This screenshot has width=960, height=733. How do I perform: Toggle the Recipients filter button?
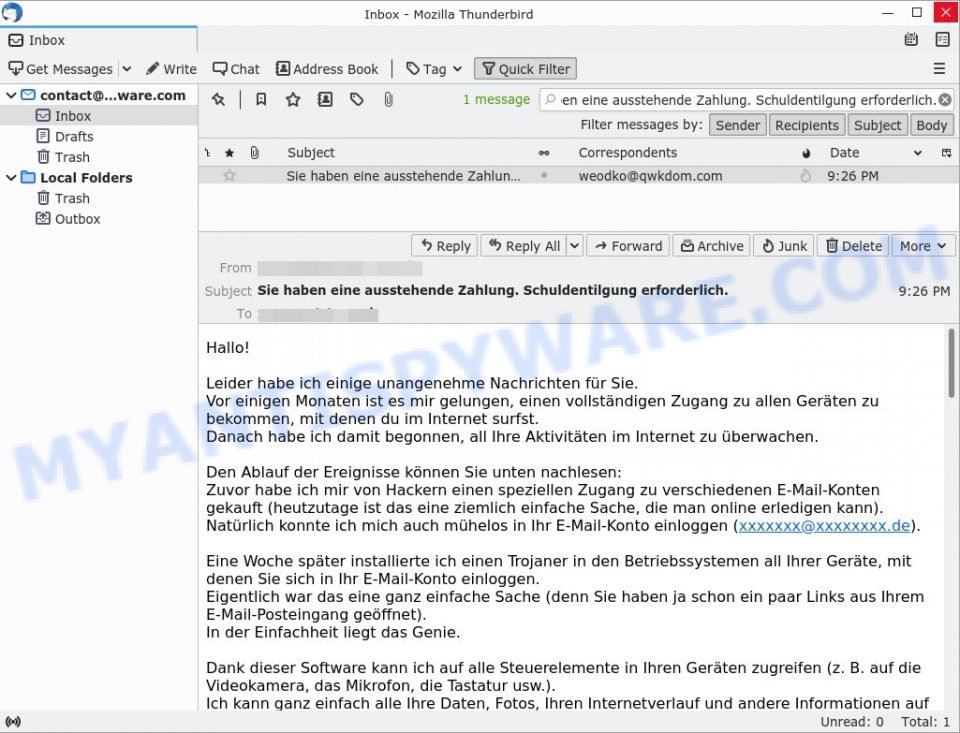tap(807, 125)
